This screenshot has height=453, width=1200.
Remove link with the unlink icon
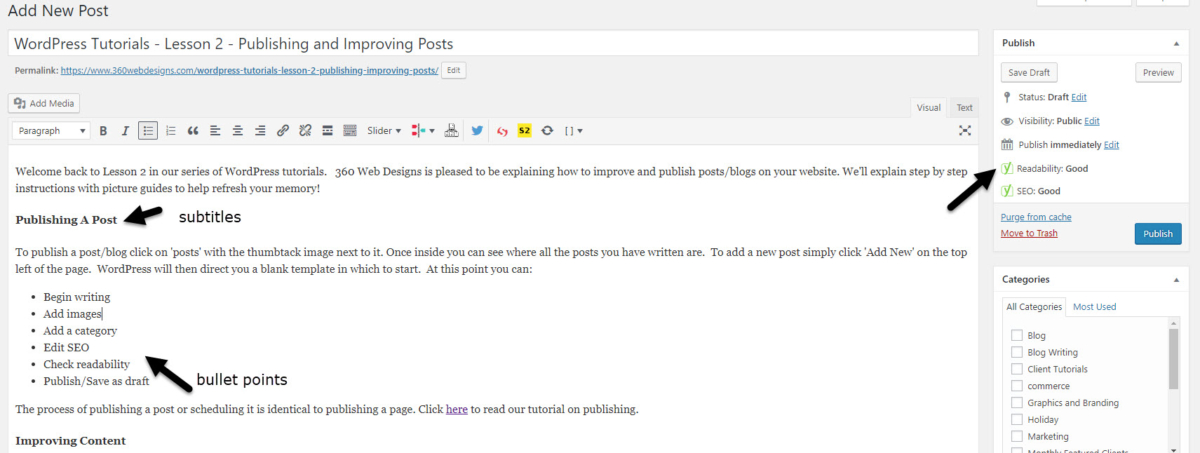(x=305, y=130)
